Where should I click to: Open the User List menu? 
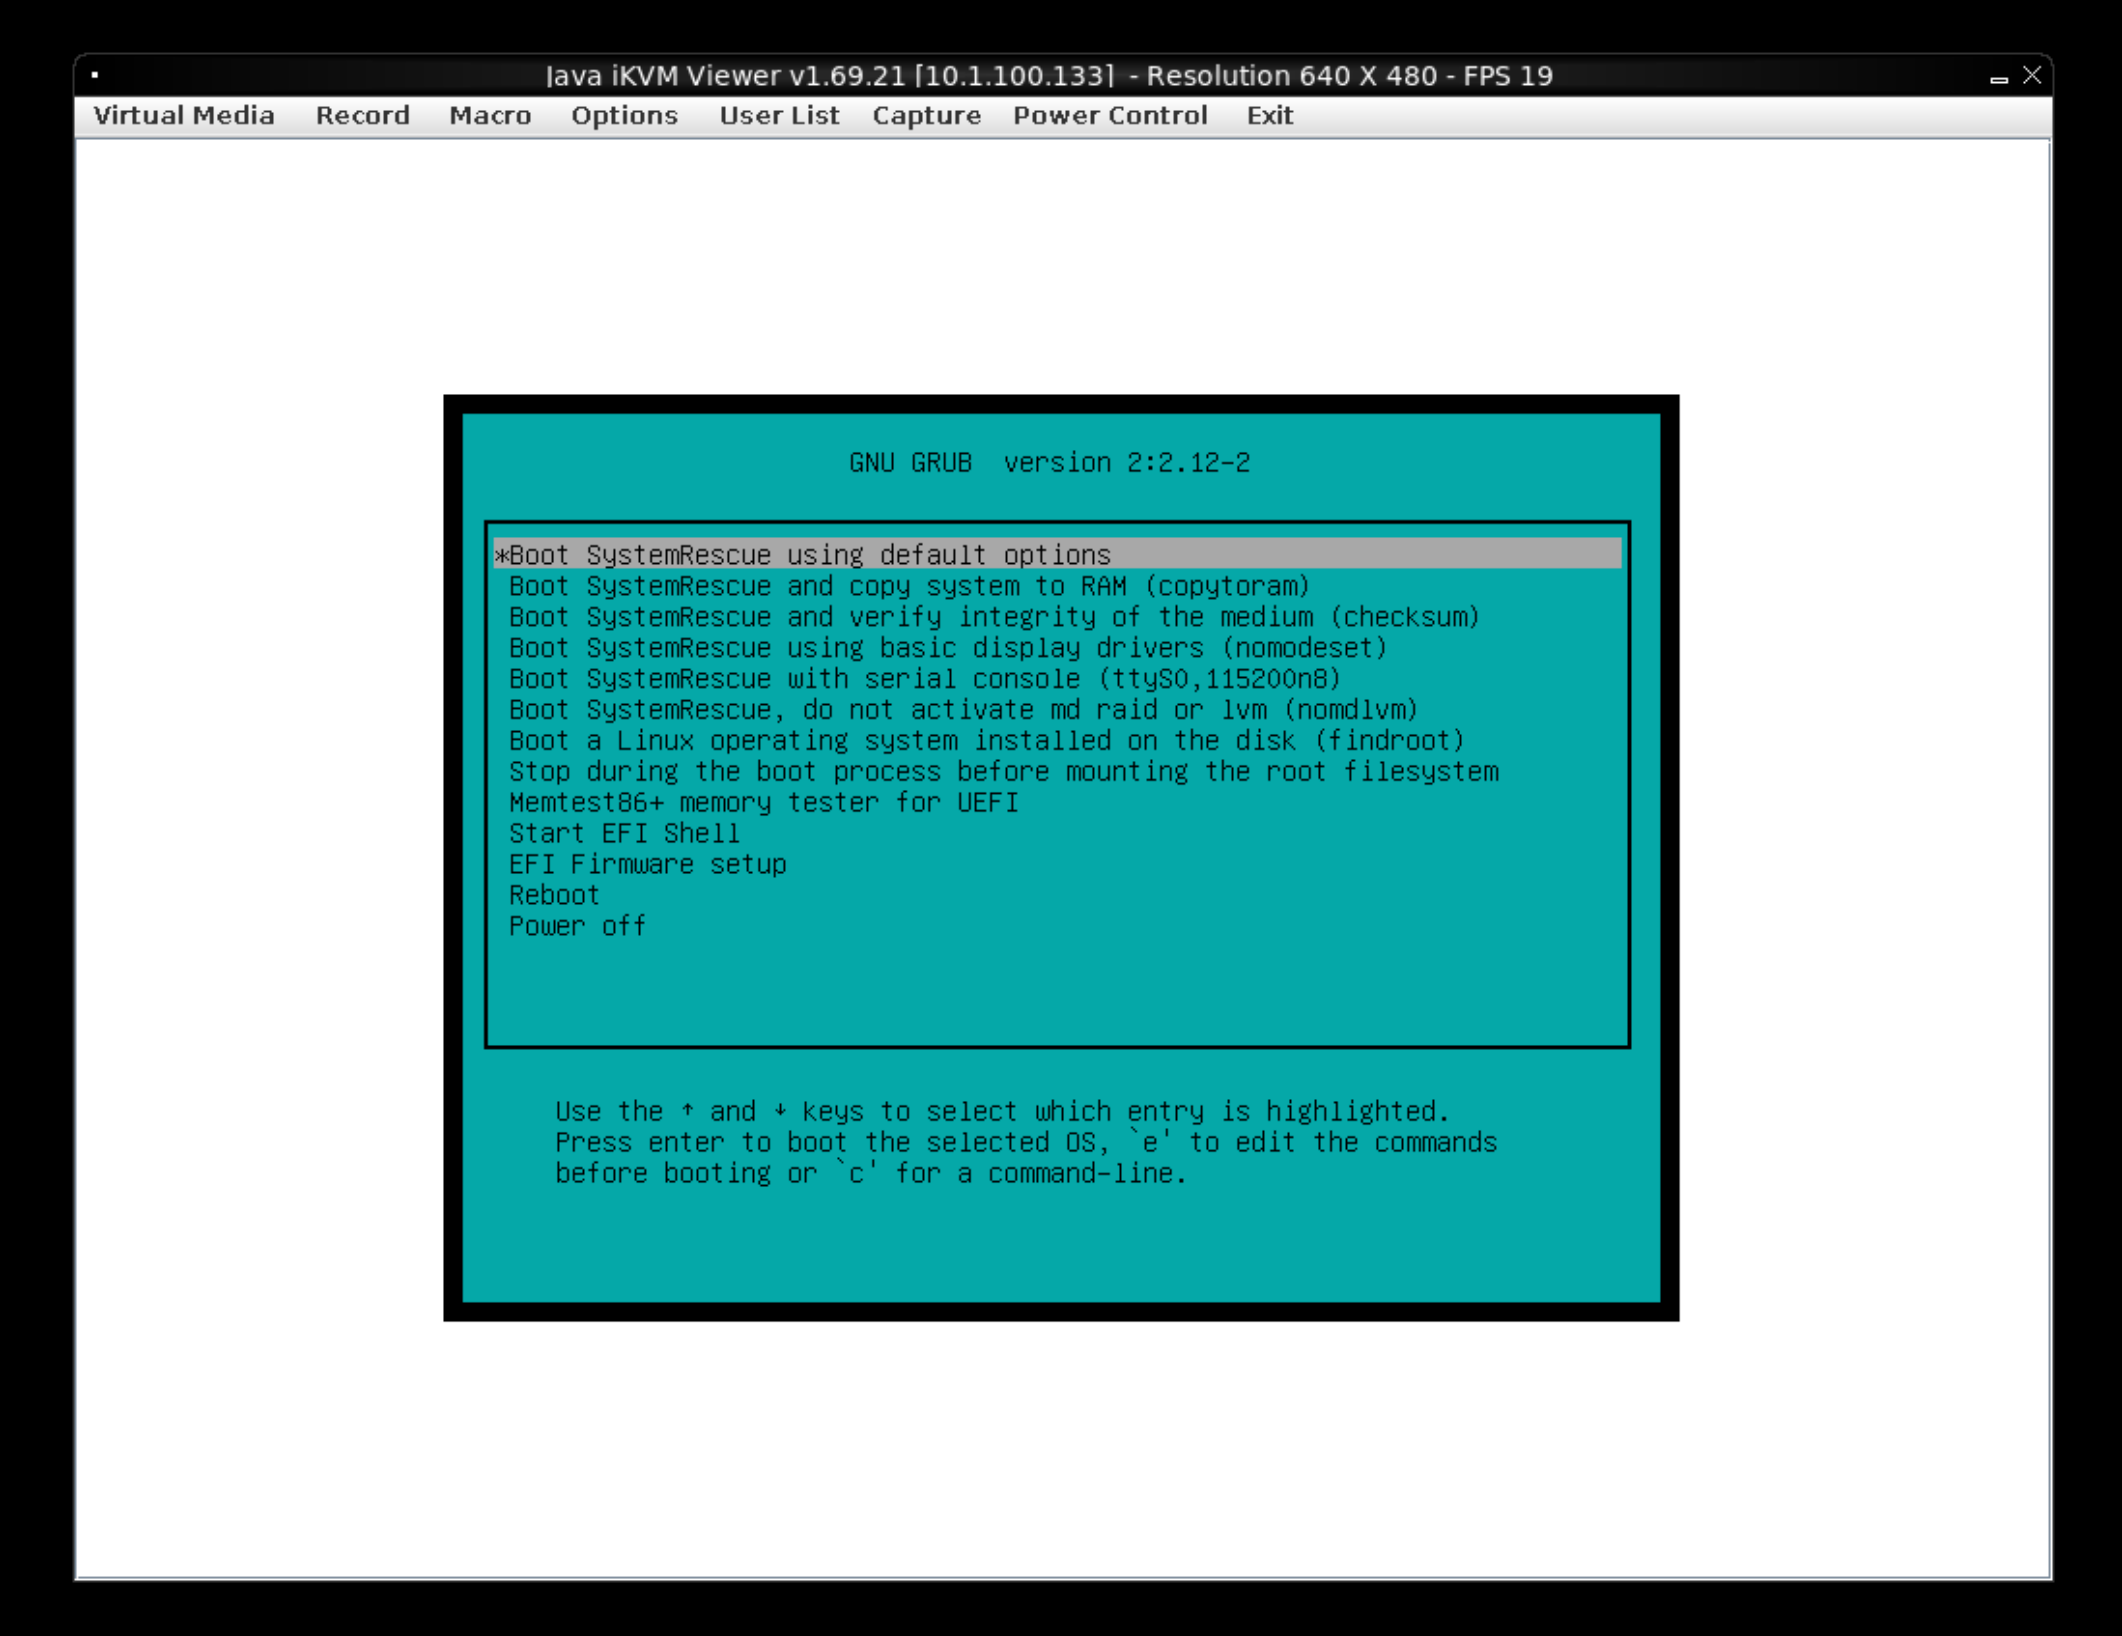click(779, 116)
